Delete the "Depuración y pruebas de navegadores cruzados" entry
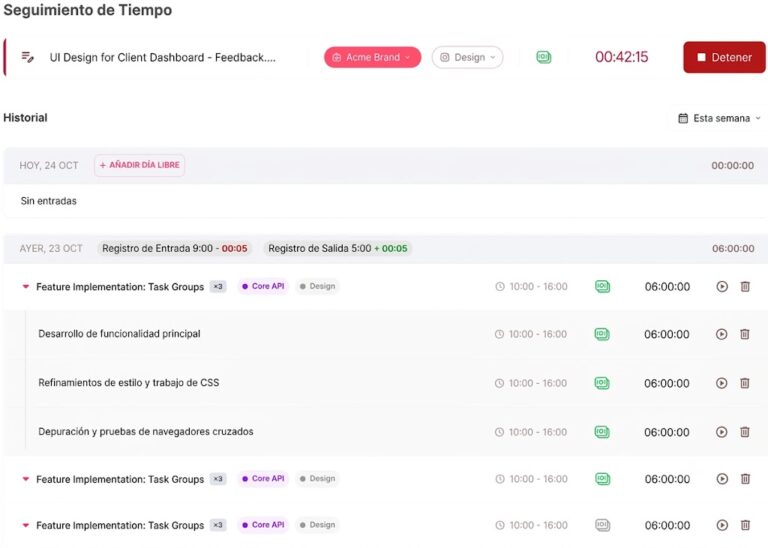Screen dimensions: 768x548 pos(744,432)
